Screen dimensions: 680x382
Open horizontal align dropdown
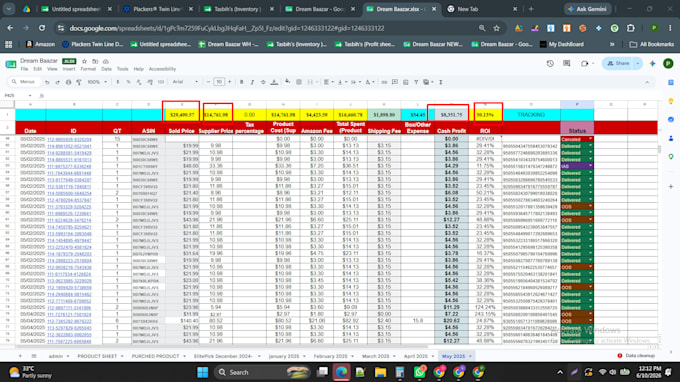[328, 82]
